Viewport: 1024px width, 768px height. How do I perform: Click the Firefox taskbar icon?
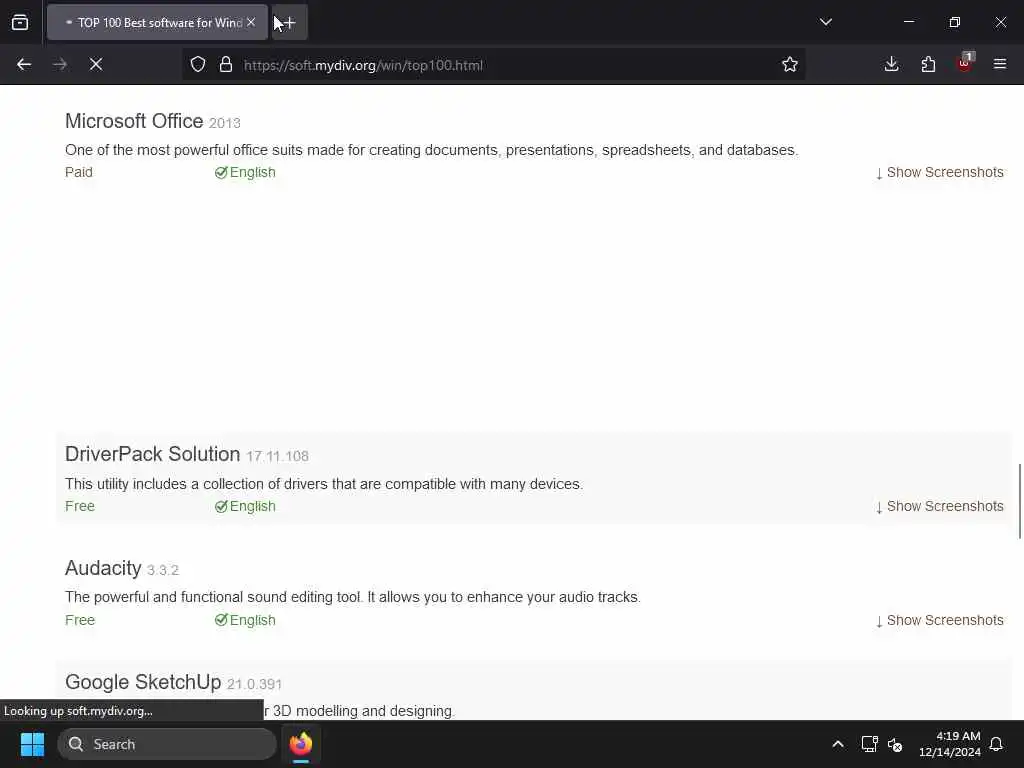click(301, 744)
